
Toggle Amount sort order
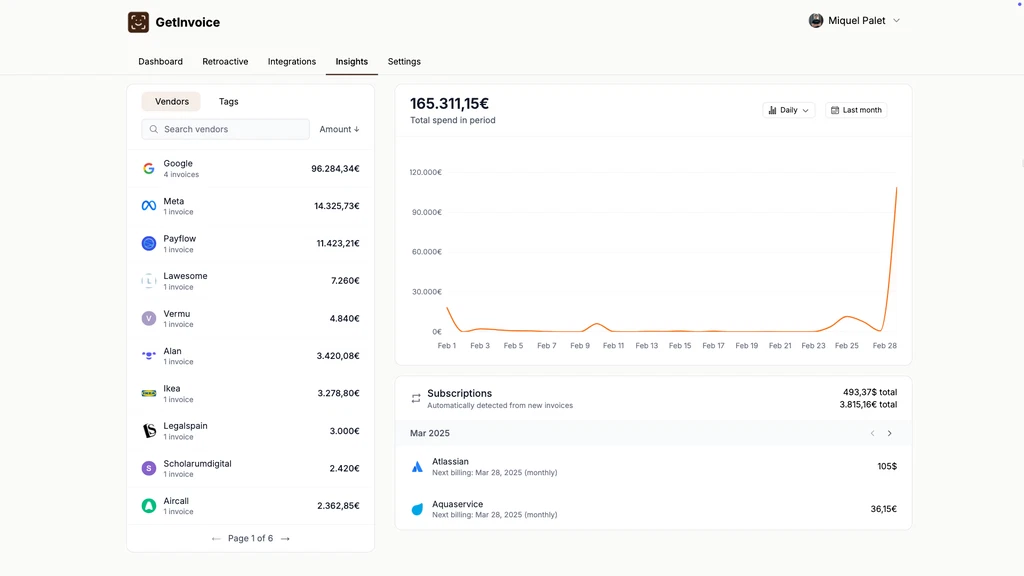pyautogui.click(x=339, y=129)
